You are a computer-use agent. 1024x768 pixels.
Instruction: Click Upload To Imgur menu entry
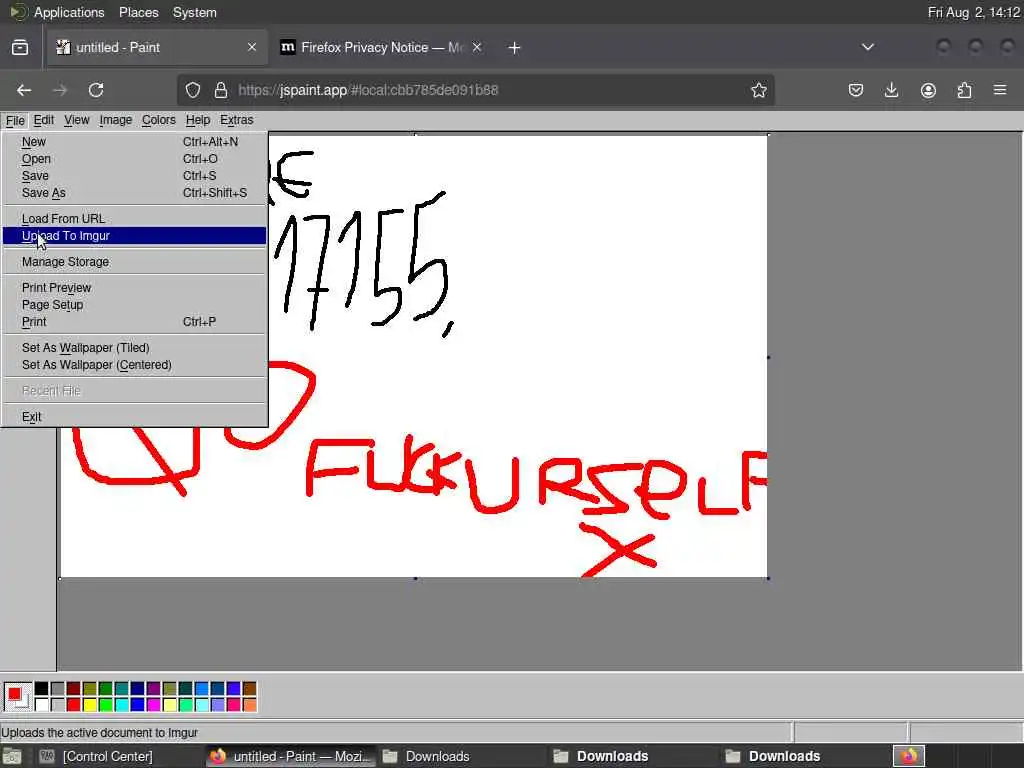pyautogui.click(x=134, y=236)
